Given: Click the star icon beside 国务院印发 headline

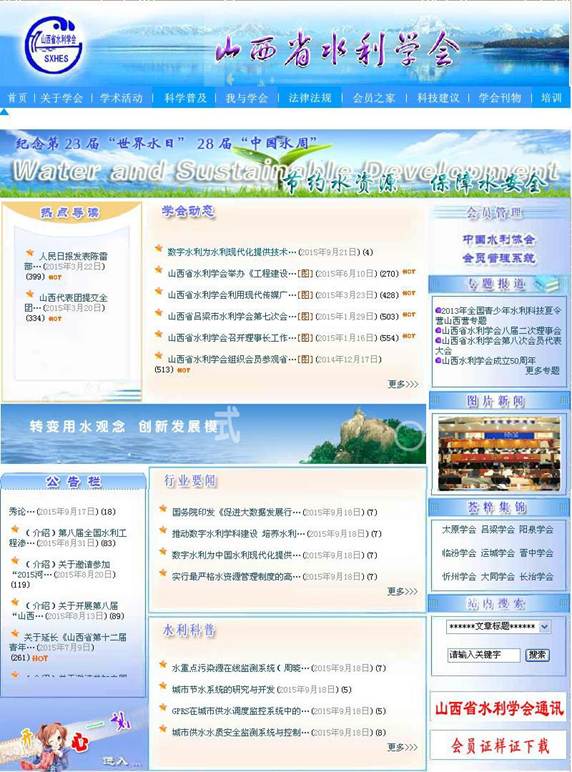Looking at the screenshot, I should tap(163, 509).
